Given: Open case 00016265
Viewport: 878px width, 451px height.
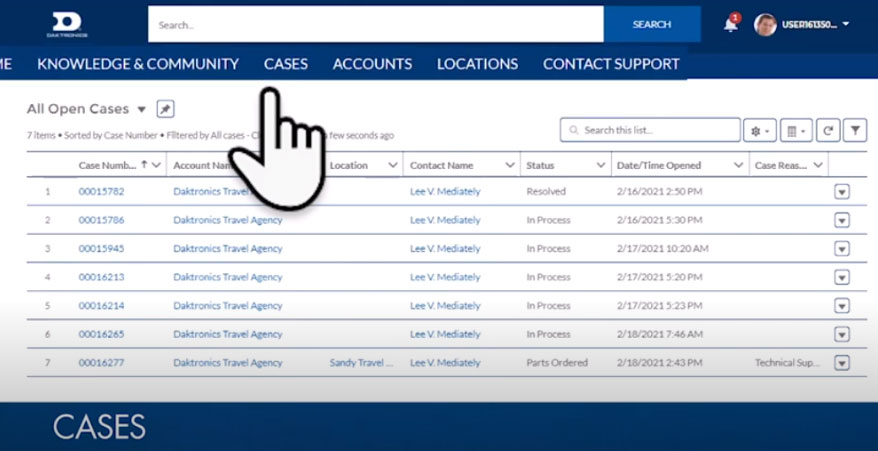Looking at the screenshot, I should (101, 334).
